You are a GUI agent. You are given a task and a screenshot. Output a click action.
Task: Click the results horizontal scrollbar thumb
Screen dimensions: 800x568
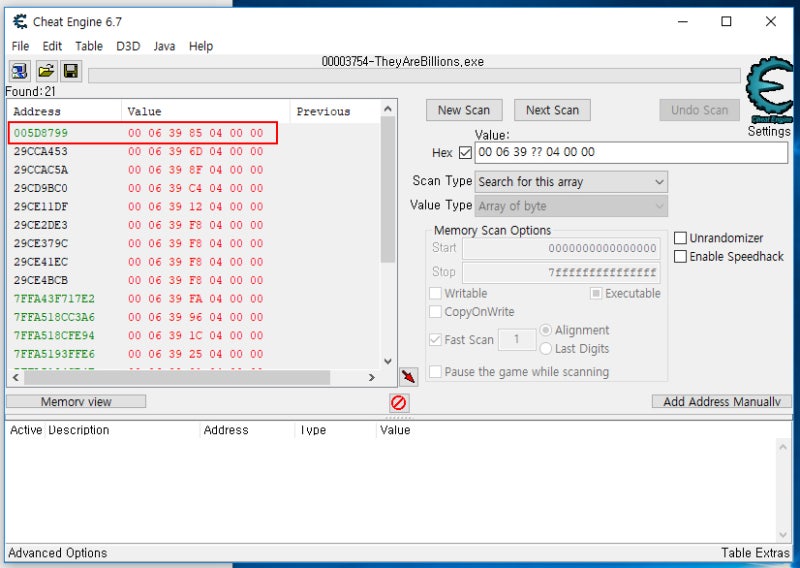click(x=177, y=378)
